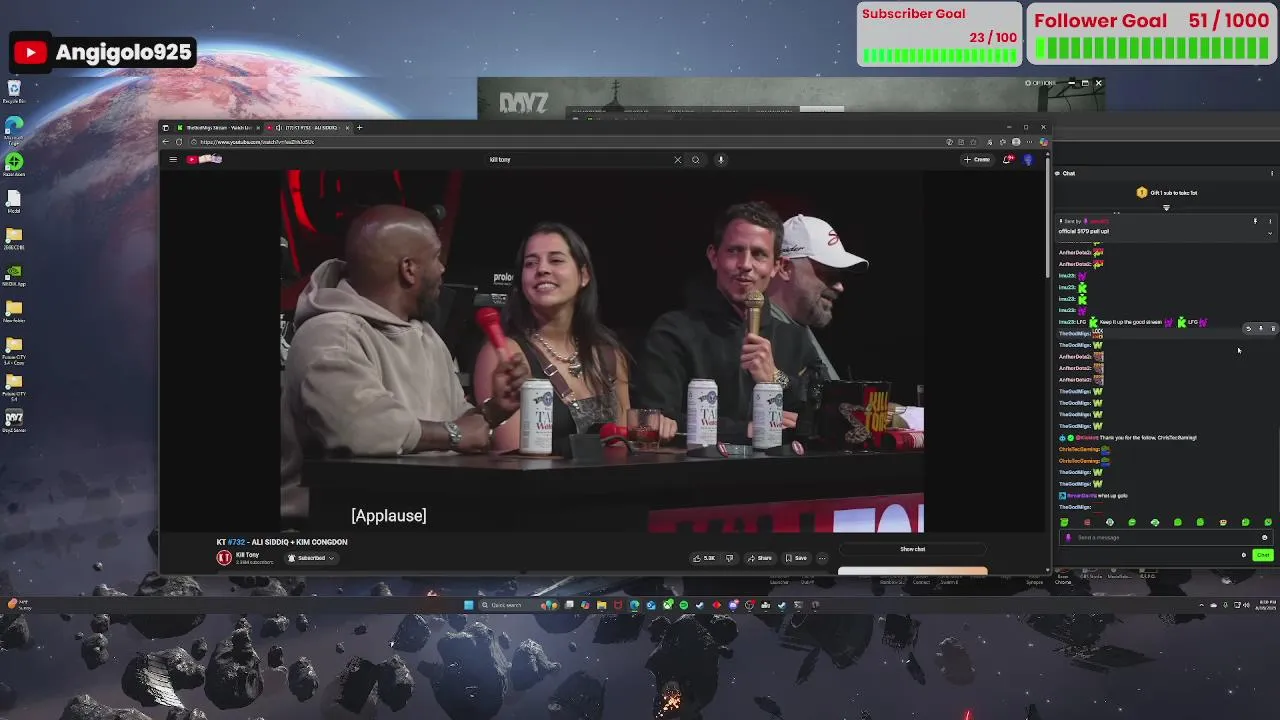This screenshot has width=1280, height=720.
Task: Open the emote picker in chat input
Action: coord(1264,538)
